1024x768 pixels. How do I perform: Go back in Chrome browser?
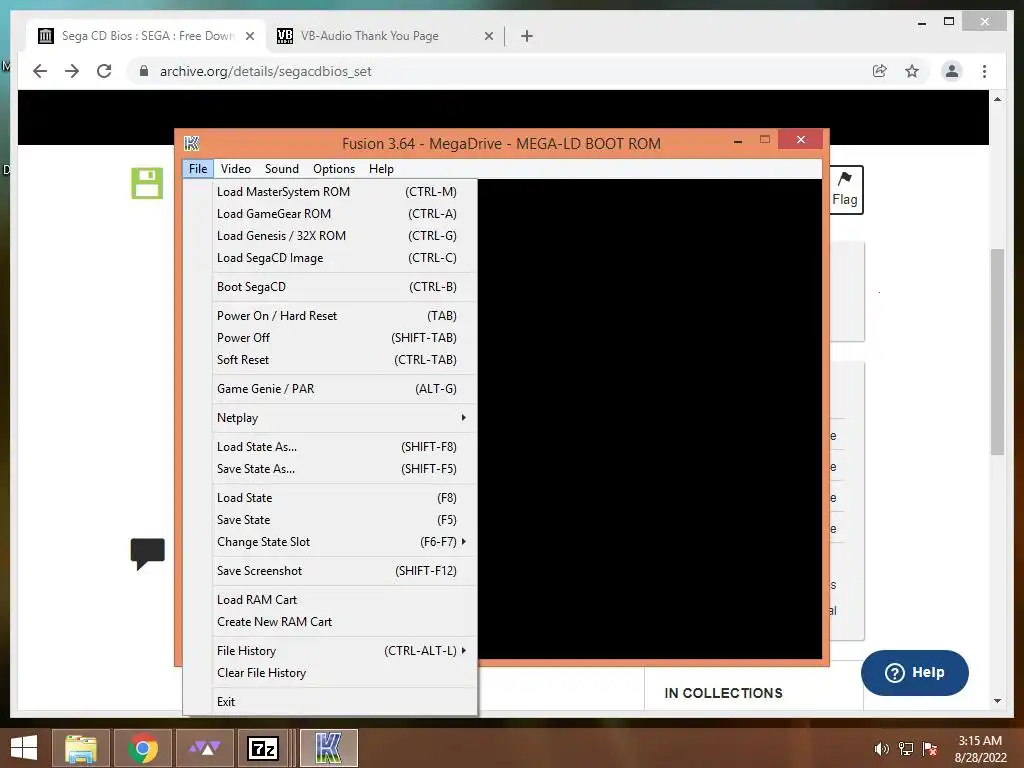click(40, 71)
